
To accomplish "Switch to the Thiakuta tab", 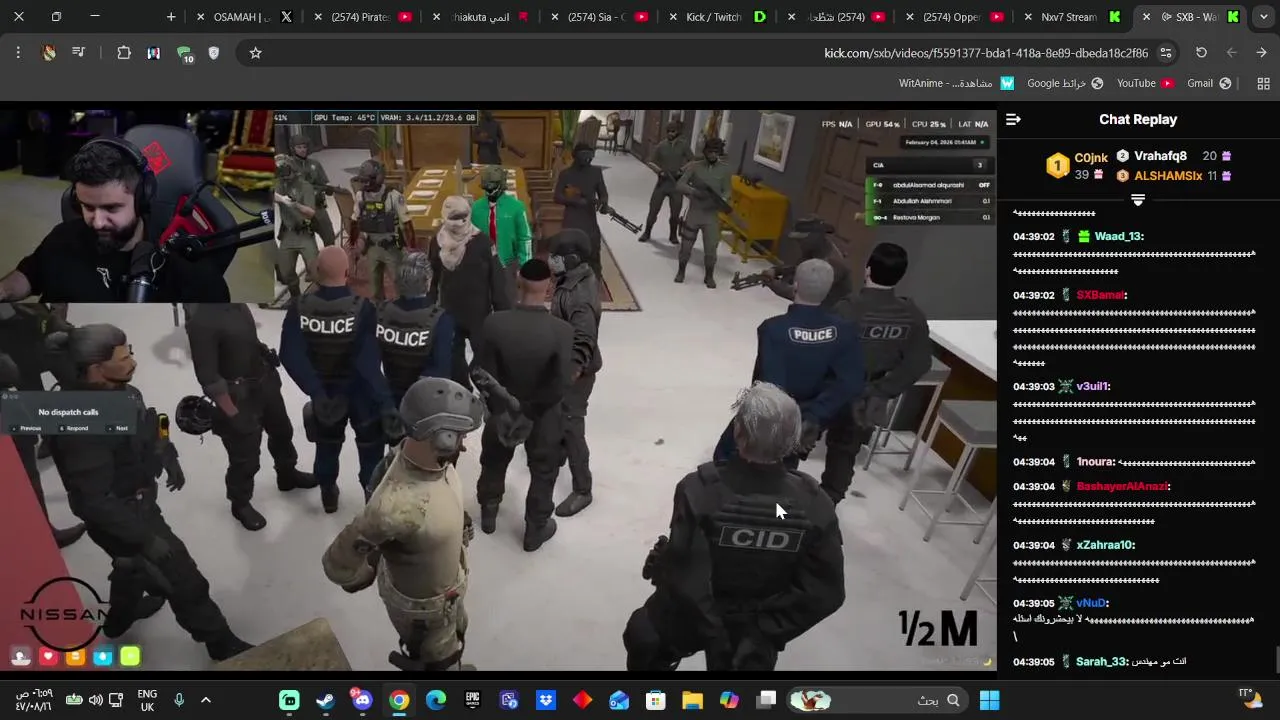I will (x=480, y=17).
